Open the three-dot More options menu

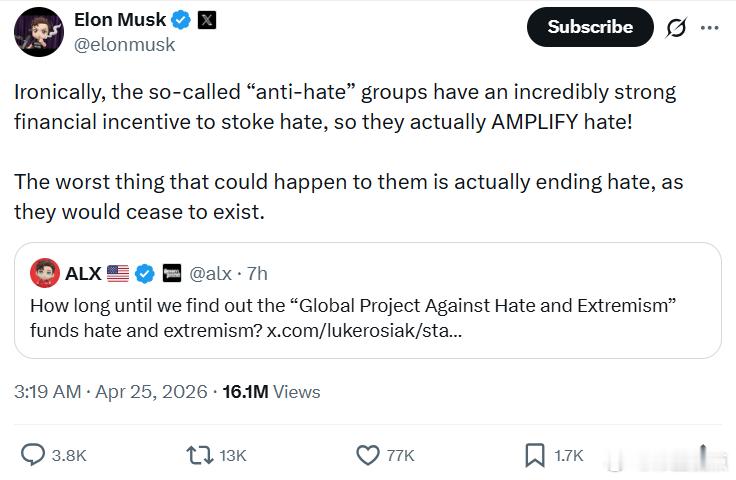point(709,28)
